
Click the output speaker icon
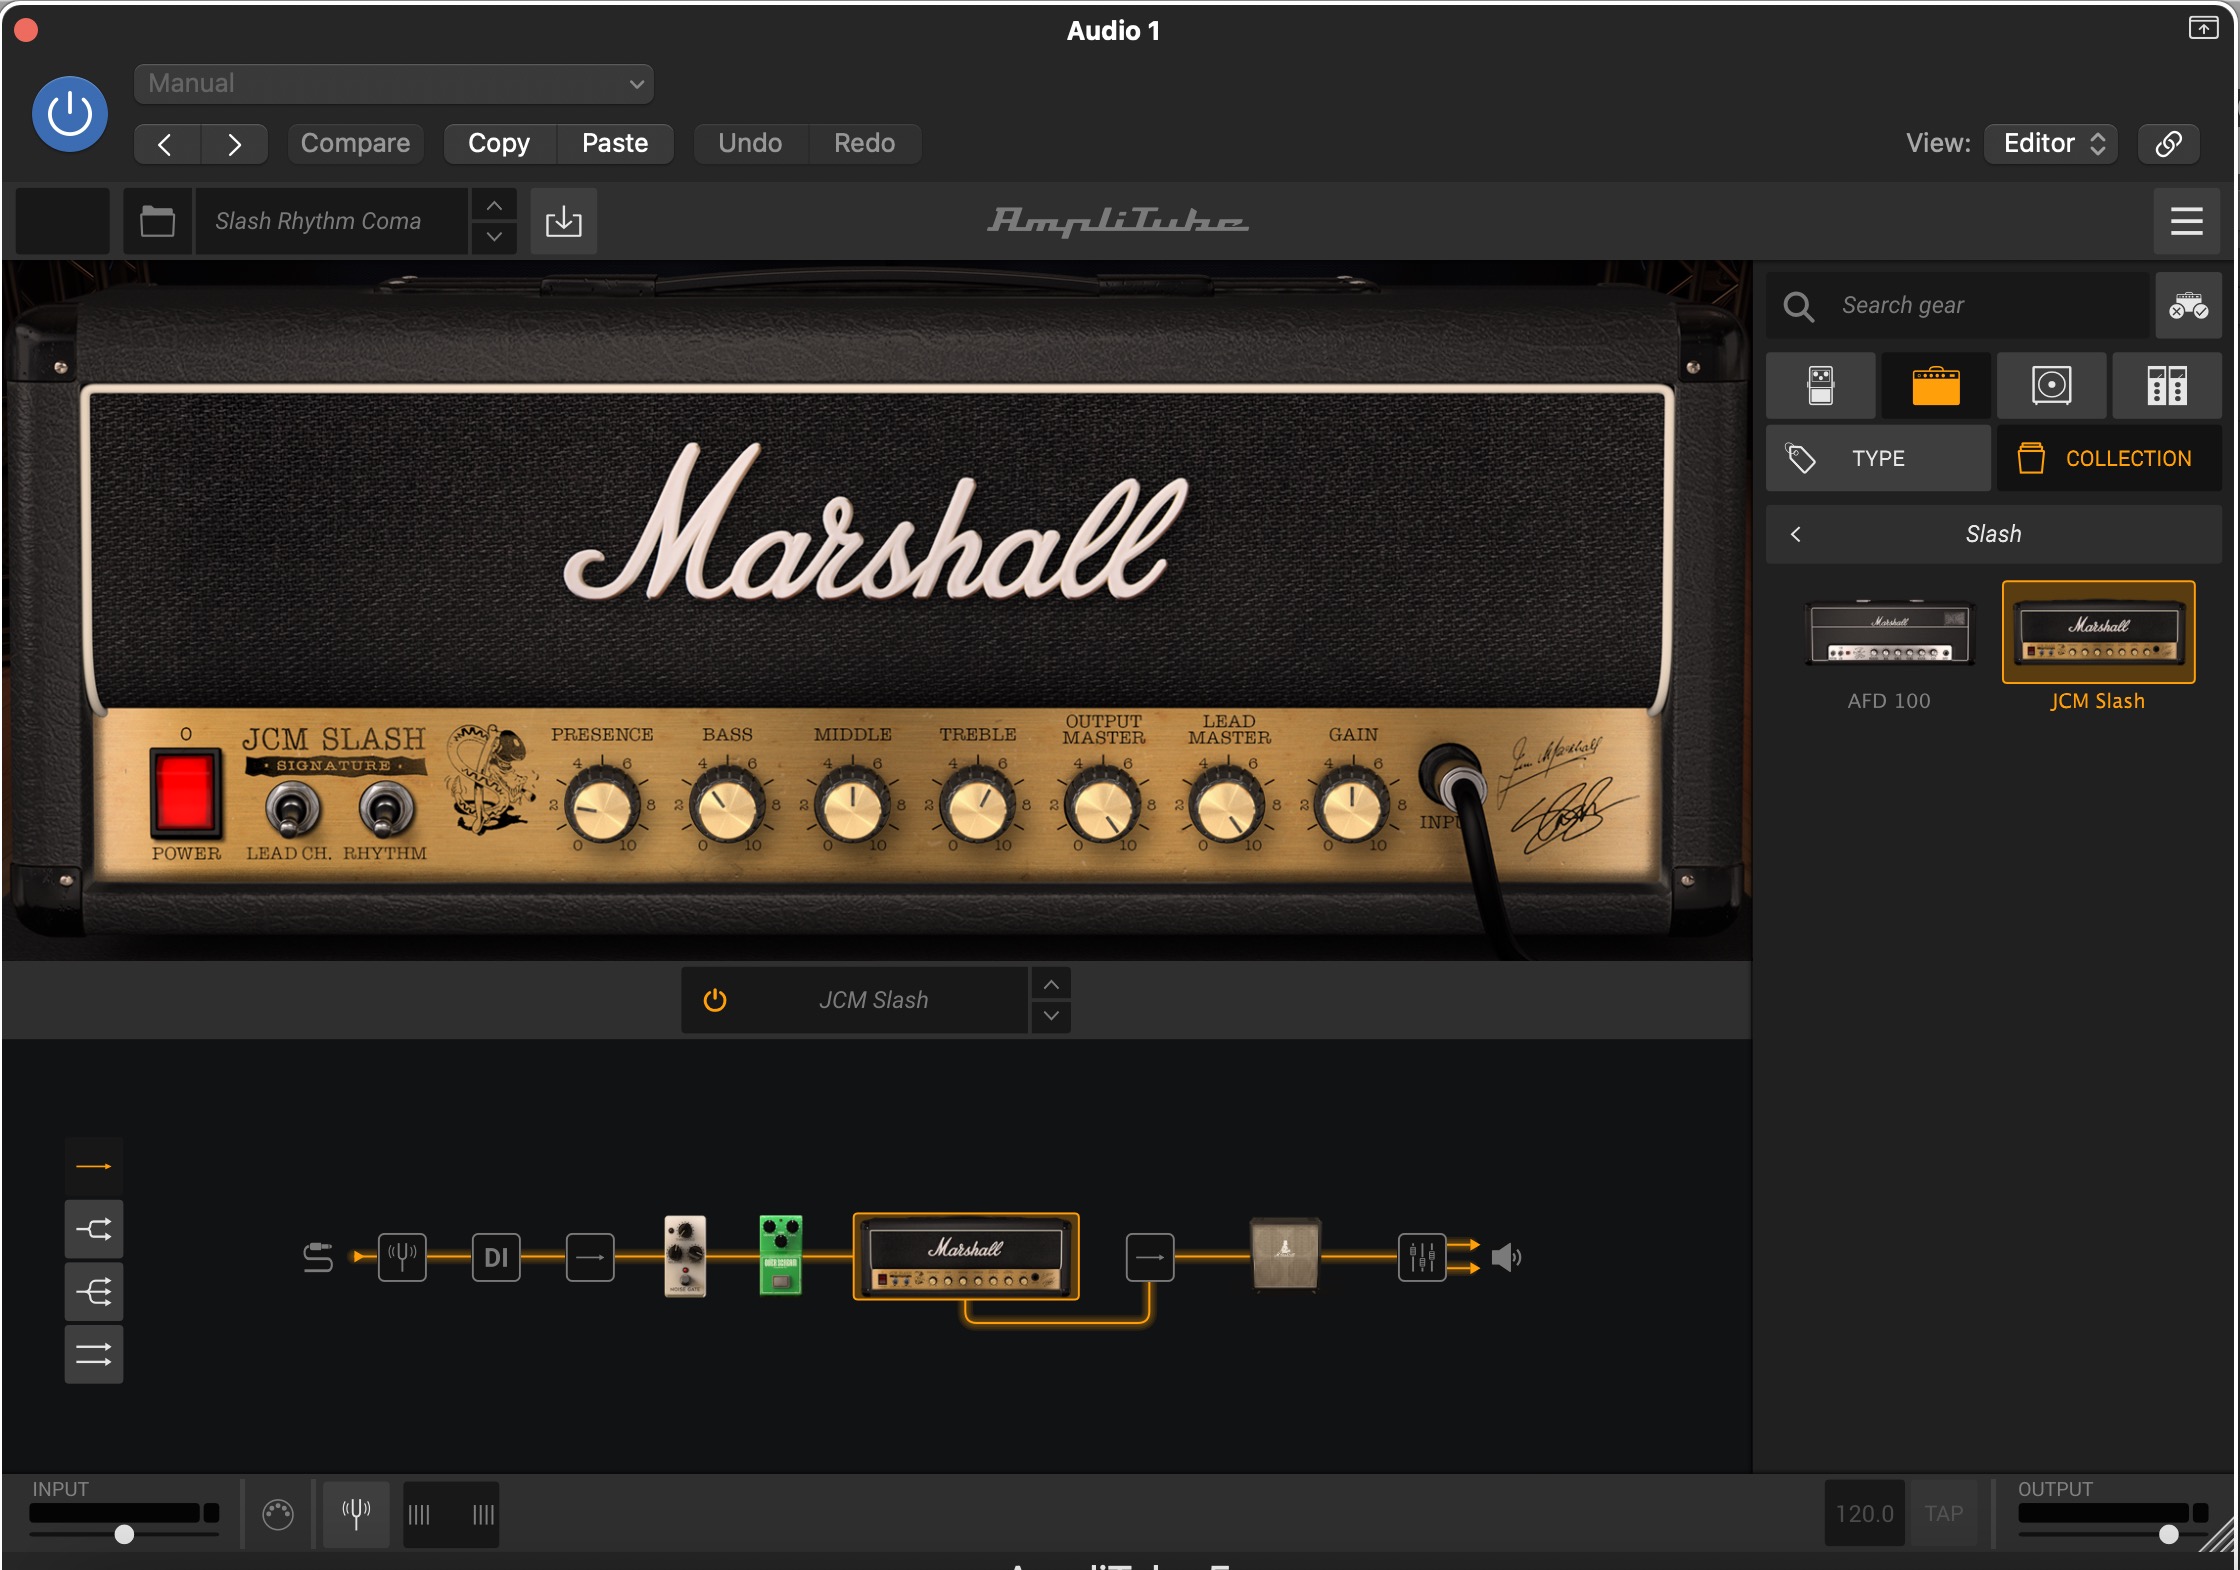(1506, 1257)
